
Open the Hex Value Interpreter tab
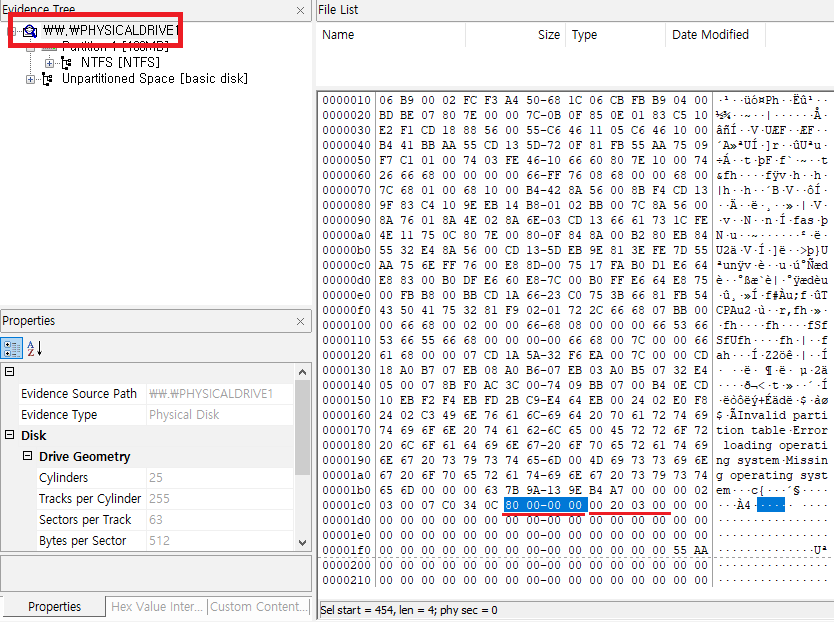pyautogui.click(x=157, y=606)
